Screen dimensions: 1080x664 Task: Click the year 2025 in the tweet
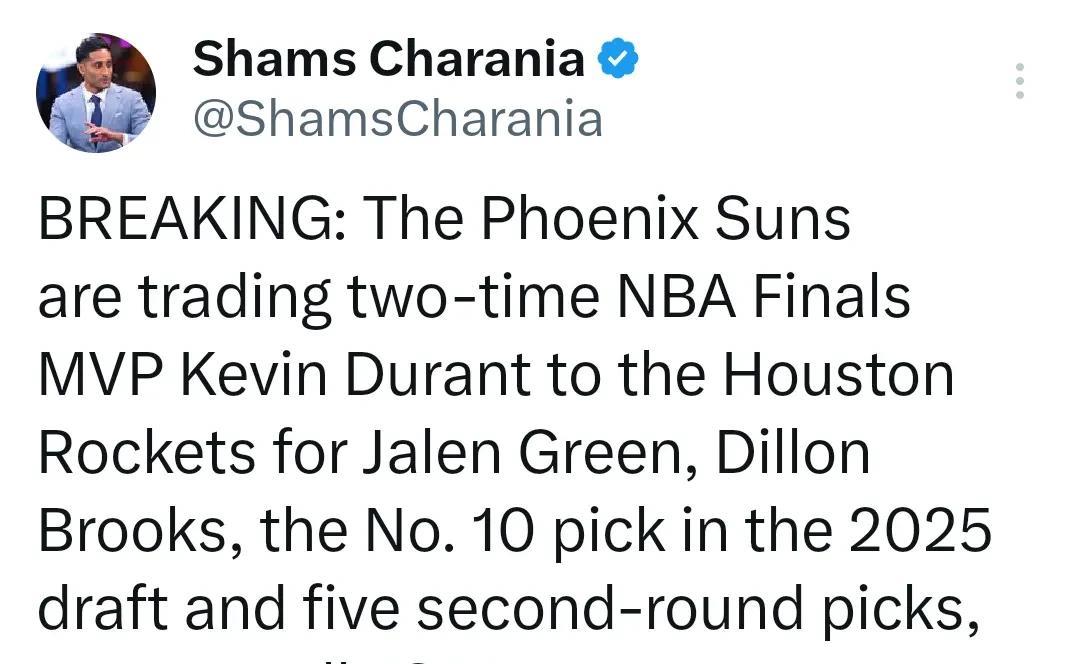pos(920,530)
